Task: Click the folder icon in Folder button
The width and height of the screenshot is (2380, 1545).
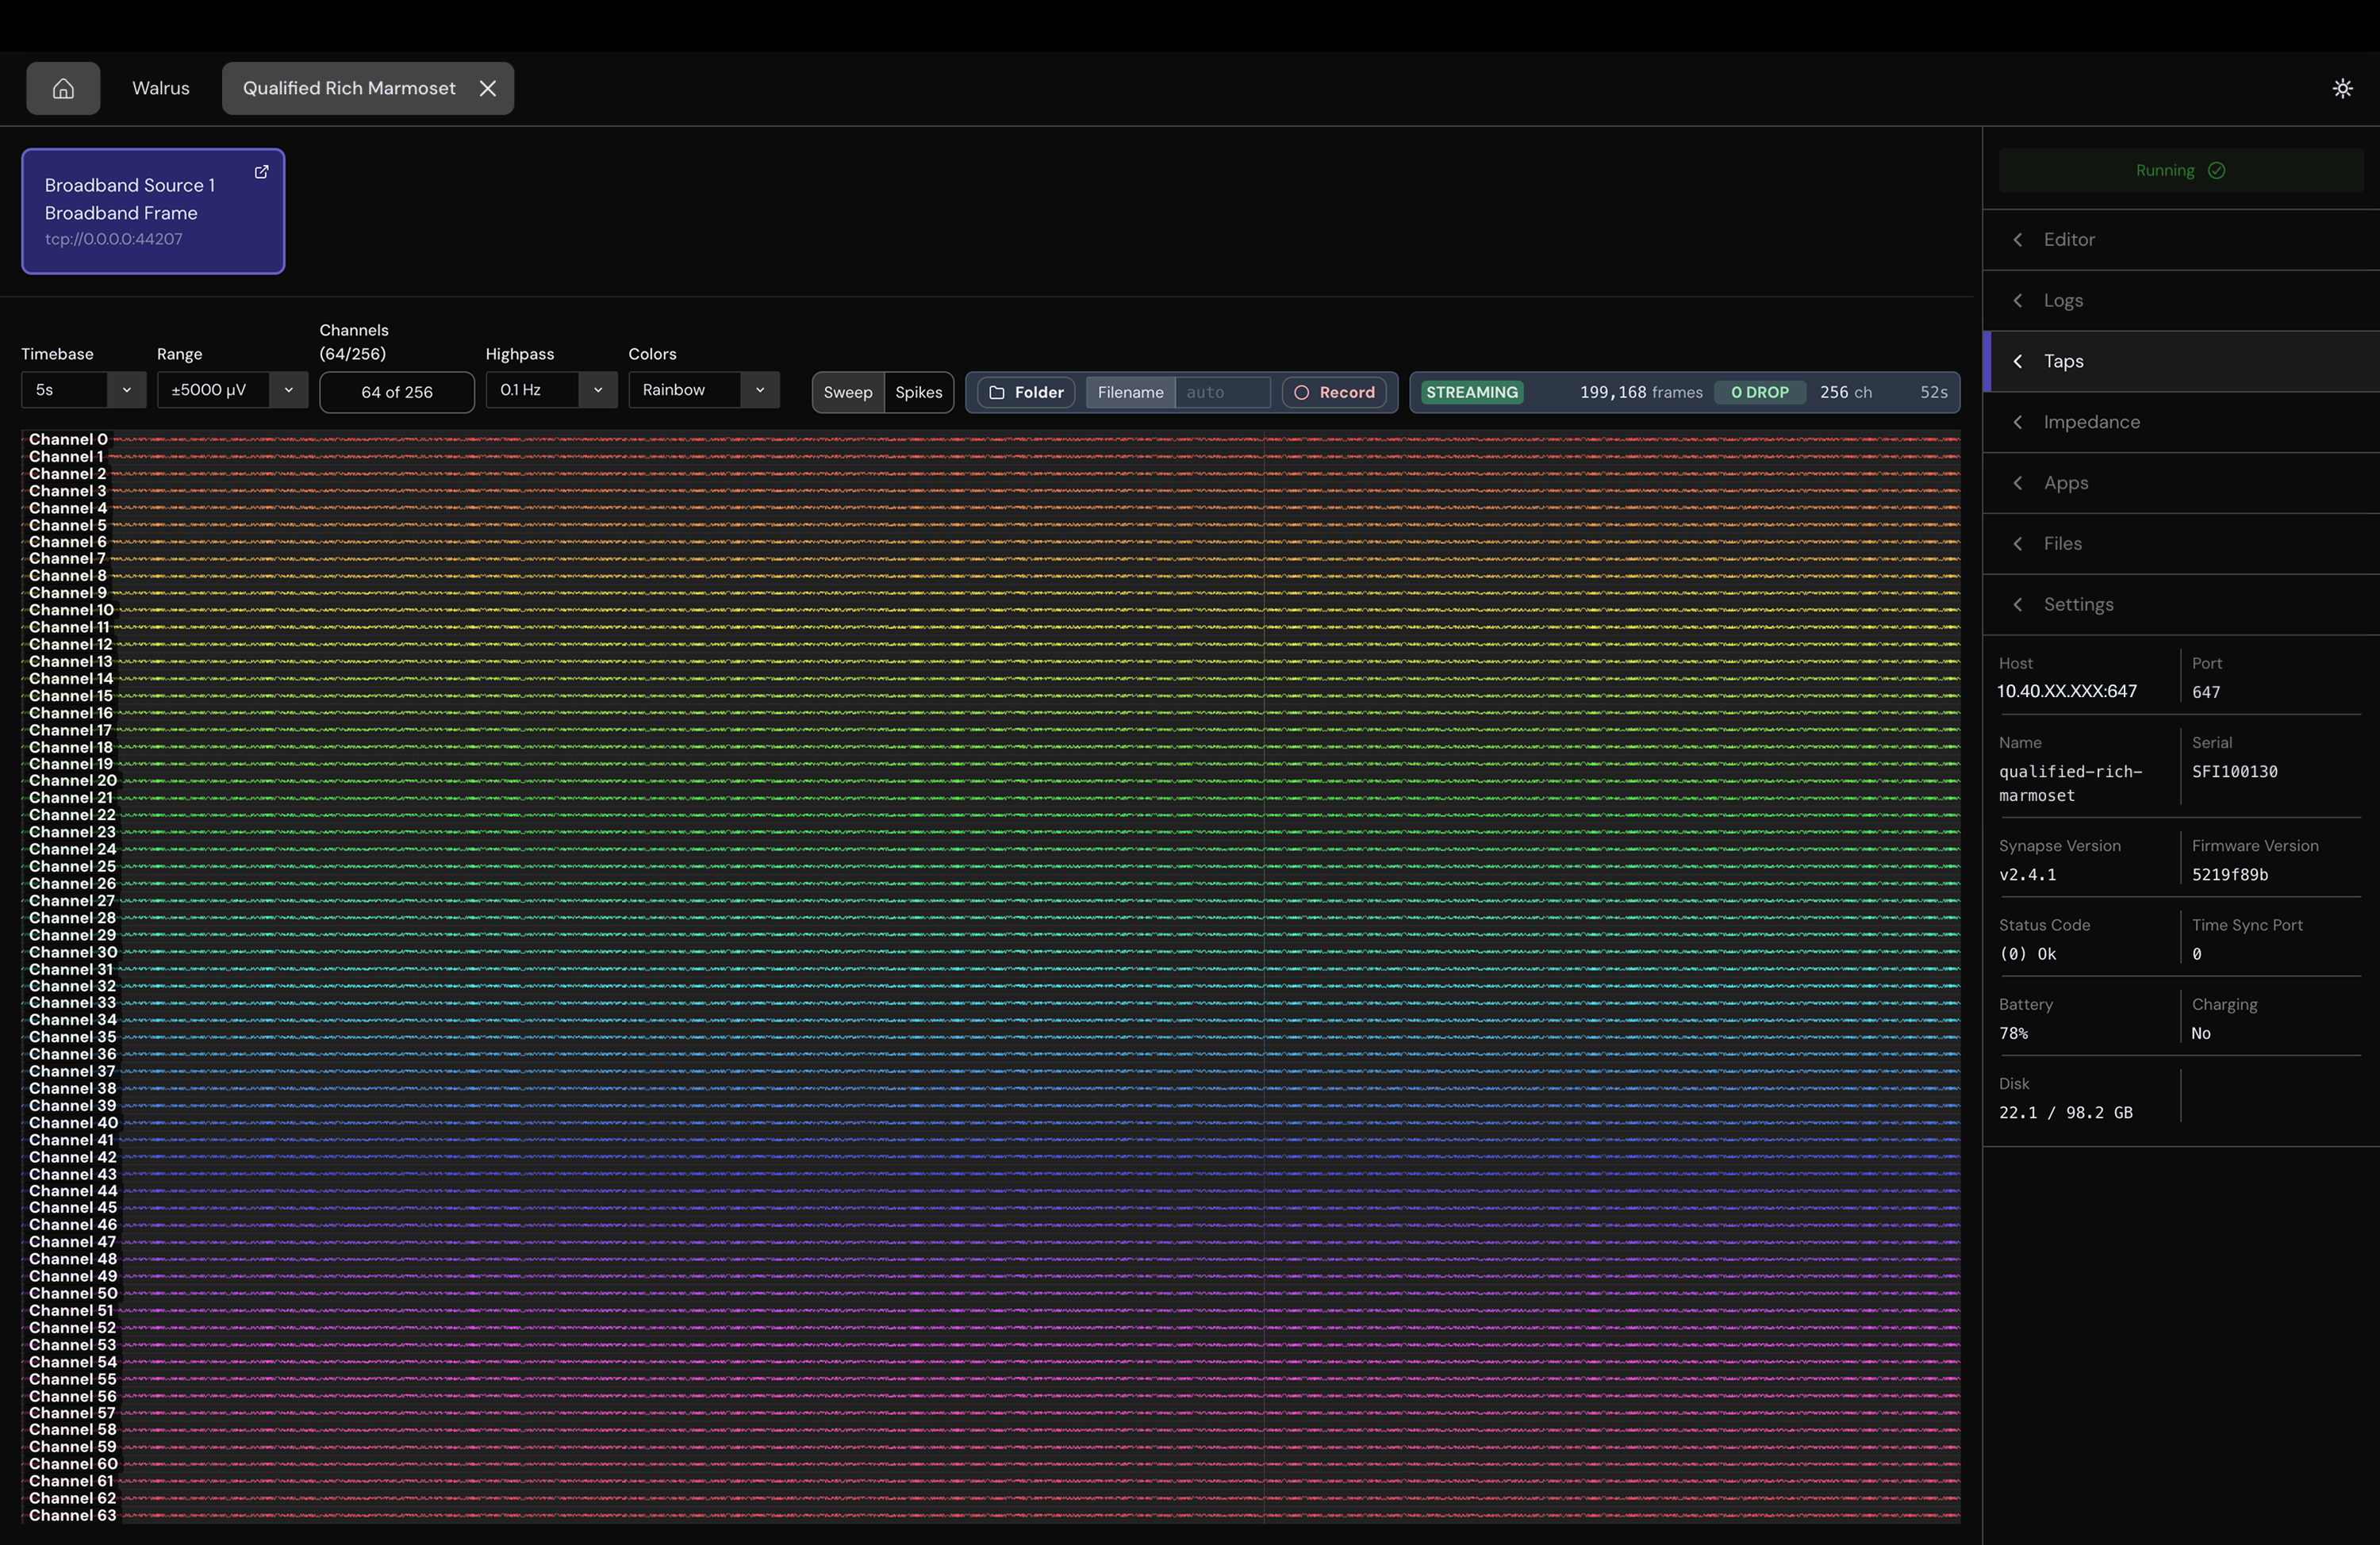Action: click(x=997, y=392)
